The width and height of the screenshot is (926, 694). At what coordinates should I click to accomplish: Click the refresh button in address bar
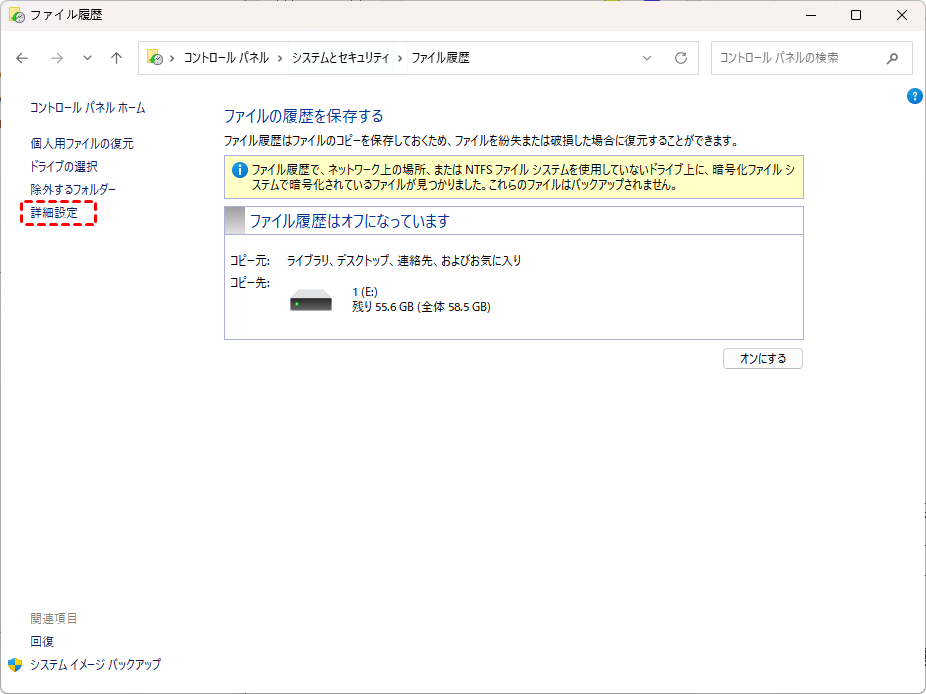click(x=681, y=58)
